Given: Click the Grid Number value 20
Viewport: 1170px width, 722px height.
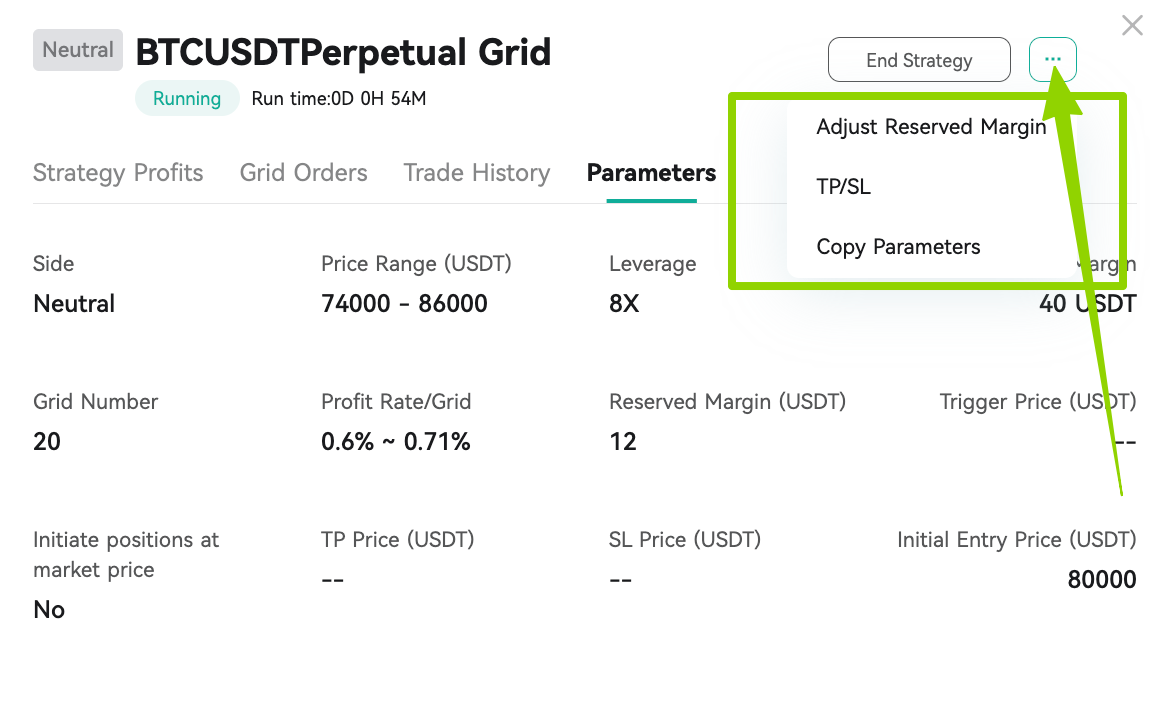Looking at the screenshot, I should 47,442.
